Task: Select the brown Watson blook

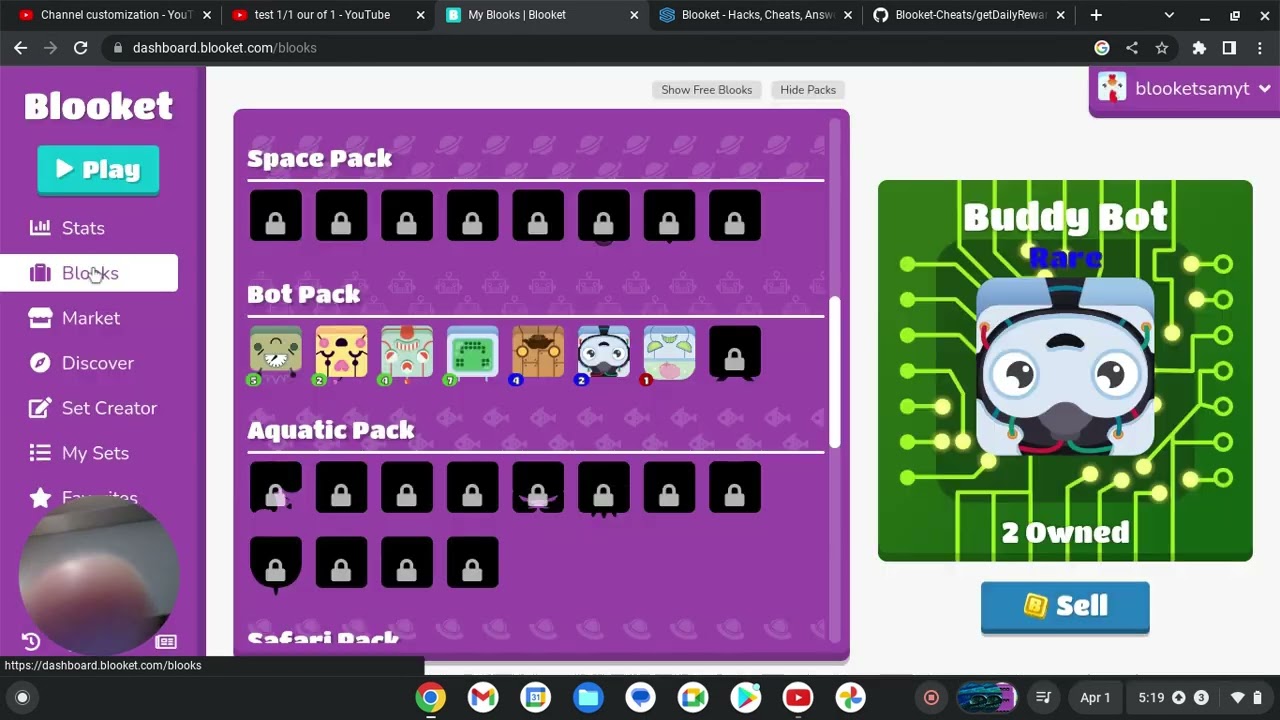Action: tap(538, 353)
